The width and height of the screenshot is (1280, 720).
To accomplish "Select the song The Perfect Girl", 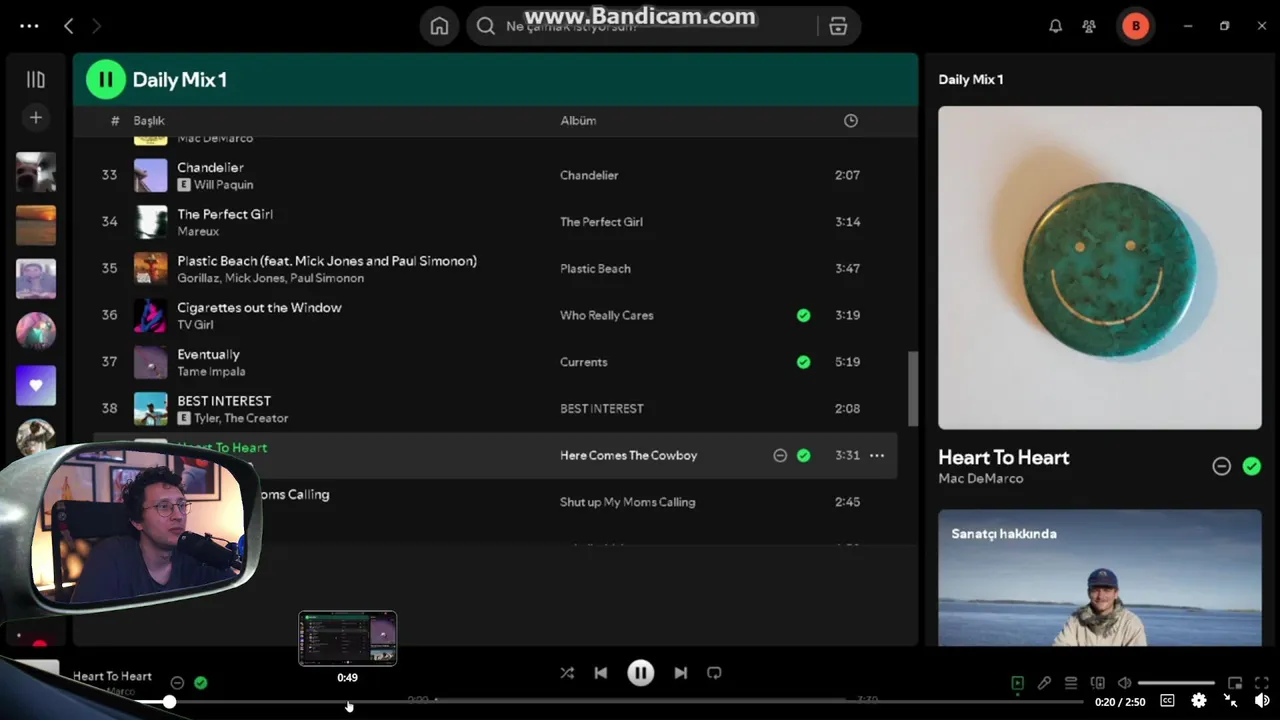I will click(225, 214).
